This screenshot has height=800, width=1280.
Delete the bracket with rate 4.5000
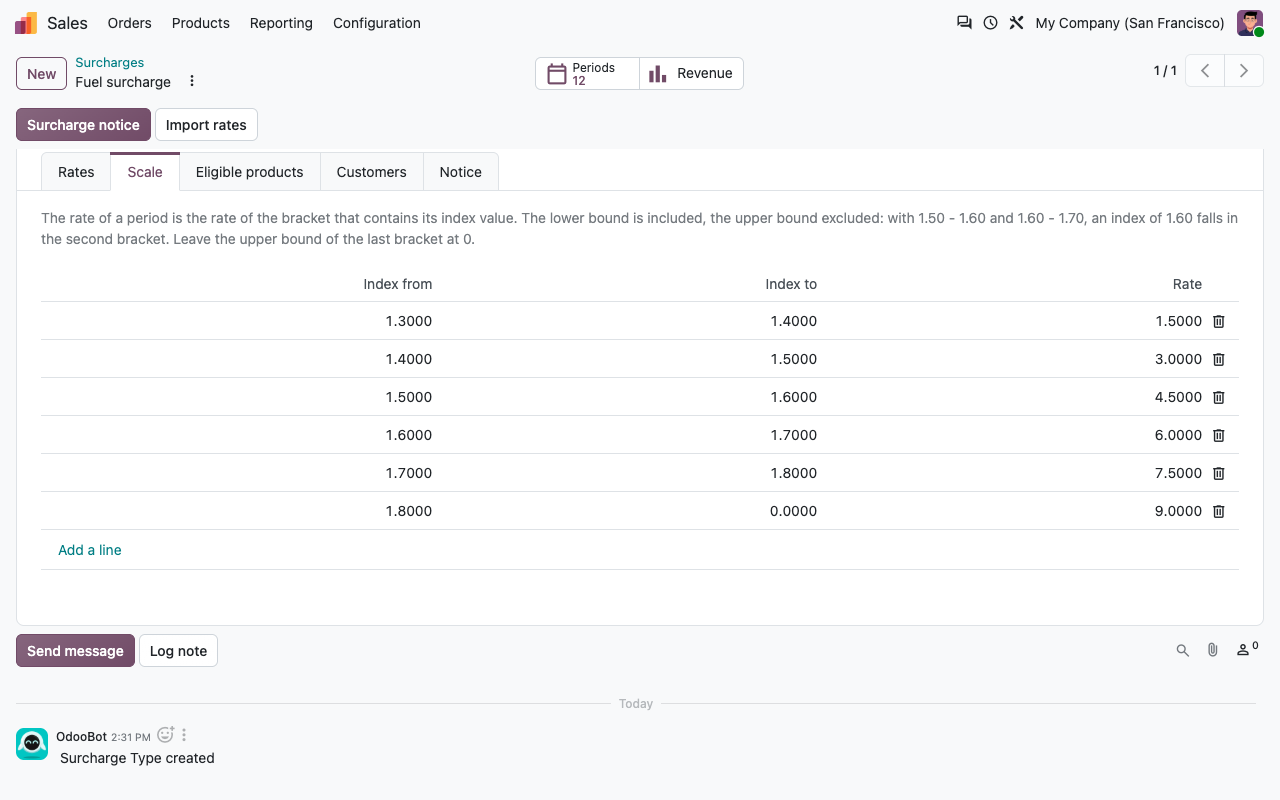[x=1219, y=397]
